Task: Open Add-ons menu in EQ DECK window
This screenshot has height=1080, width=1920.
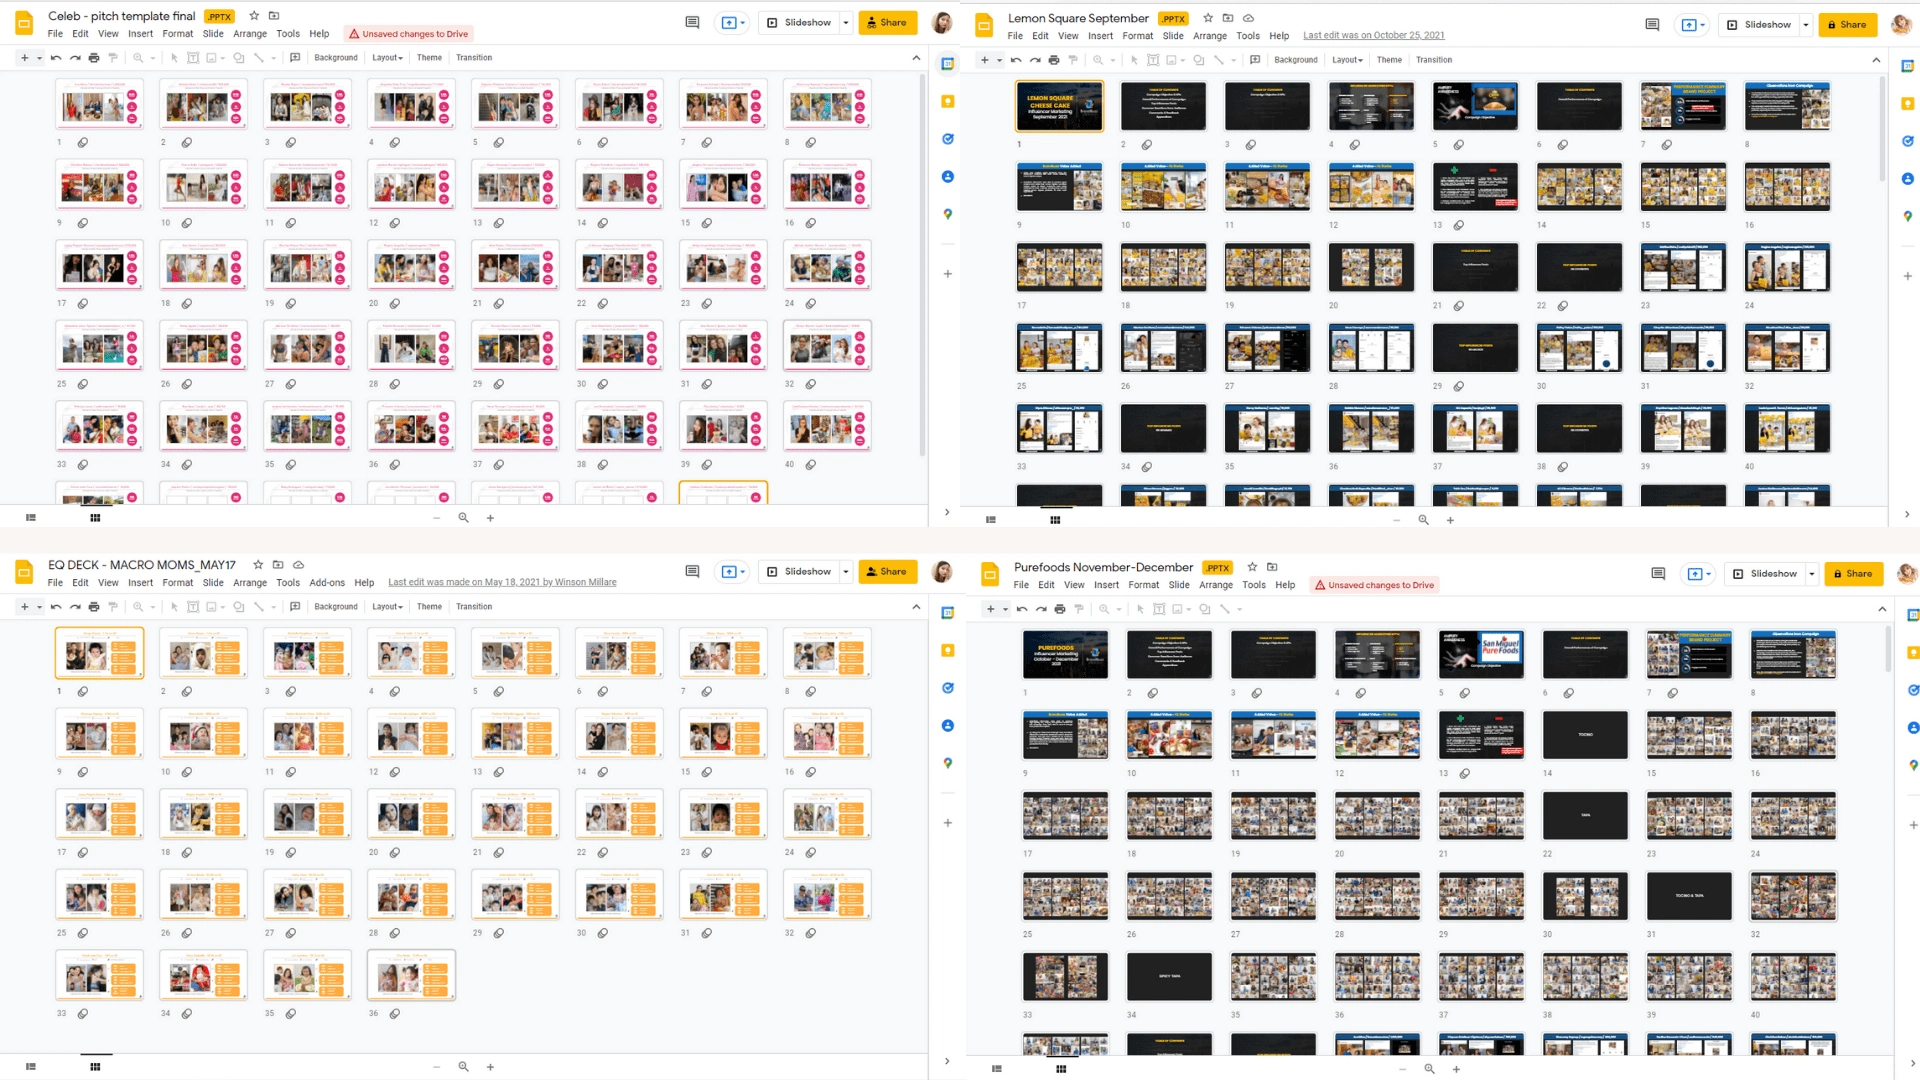Action: point(327,583)
